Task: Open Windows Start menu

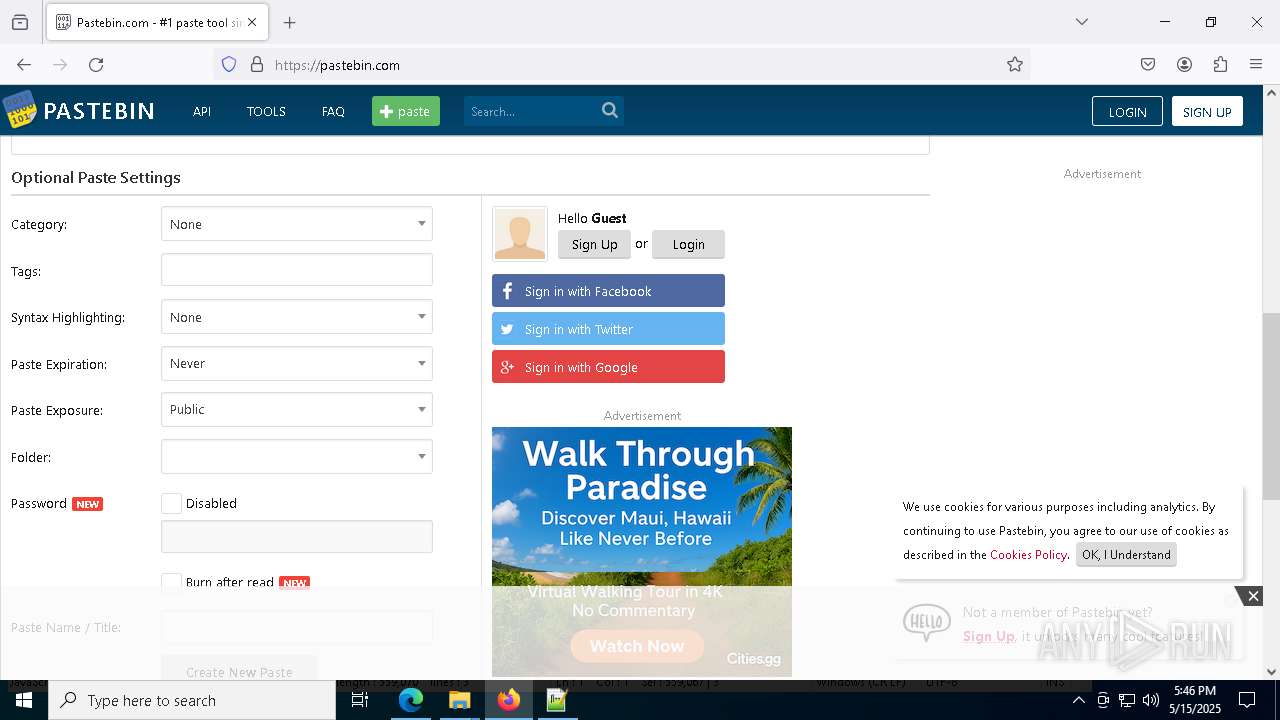Action: pos(24,700)
